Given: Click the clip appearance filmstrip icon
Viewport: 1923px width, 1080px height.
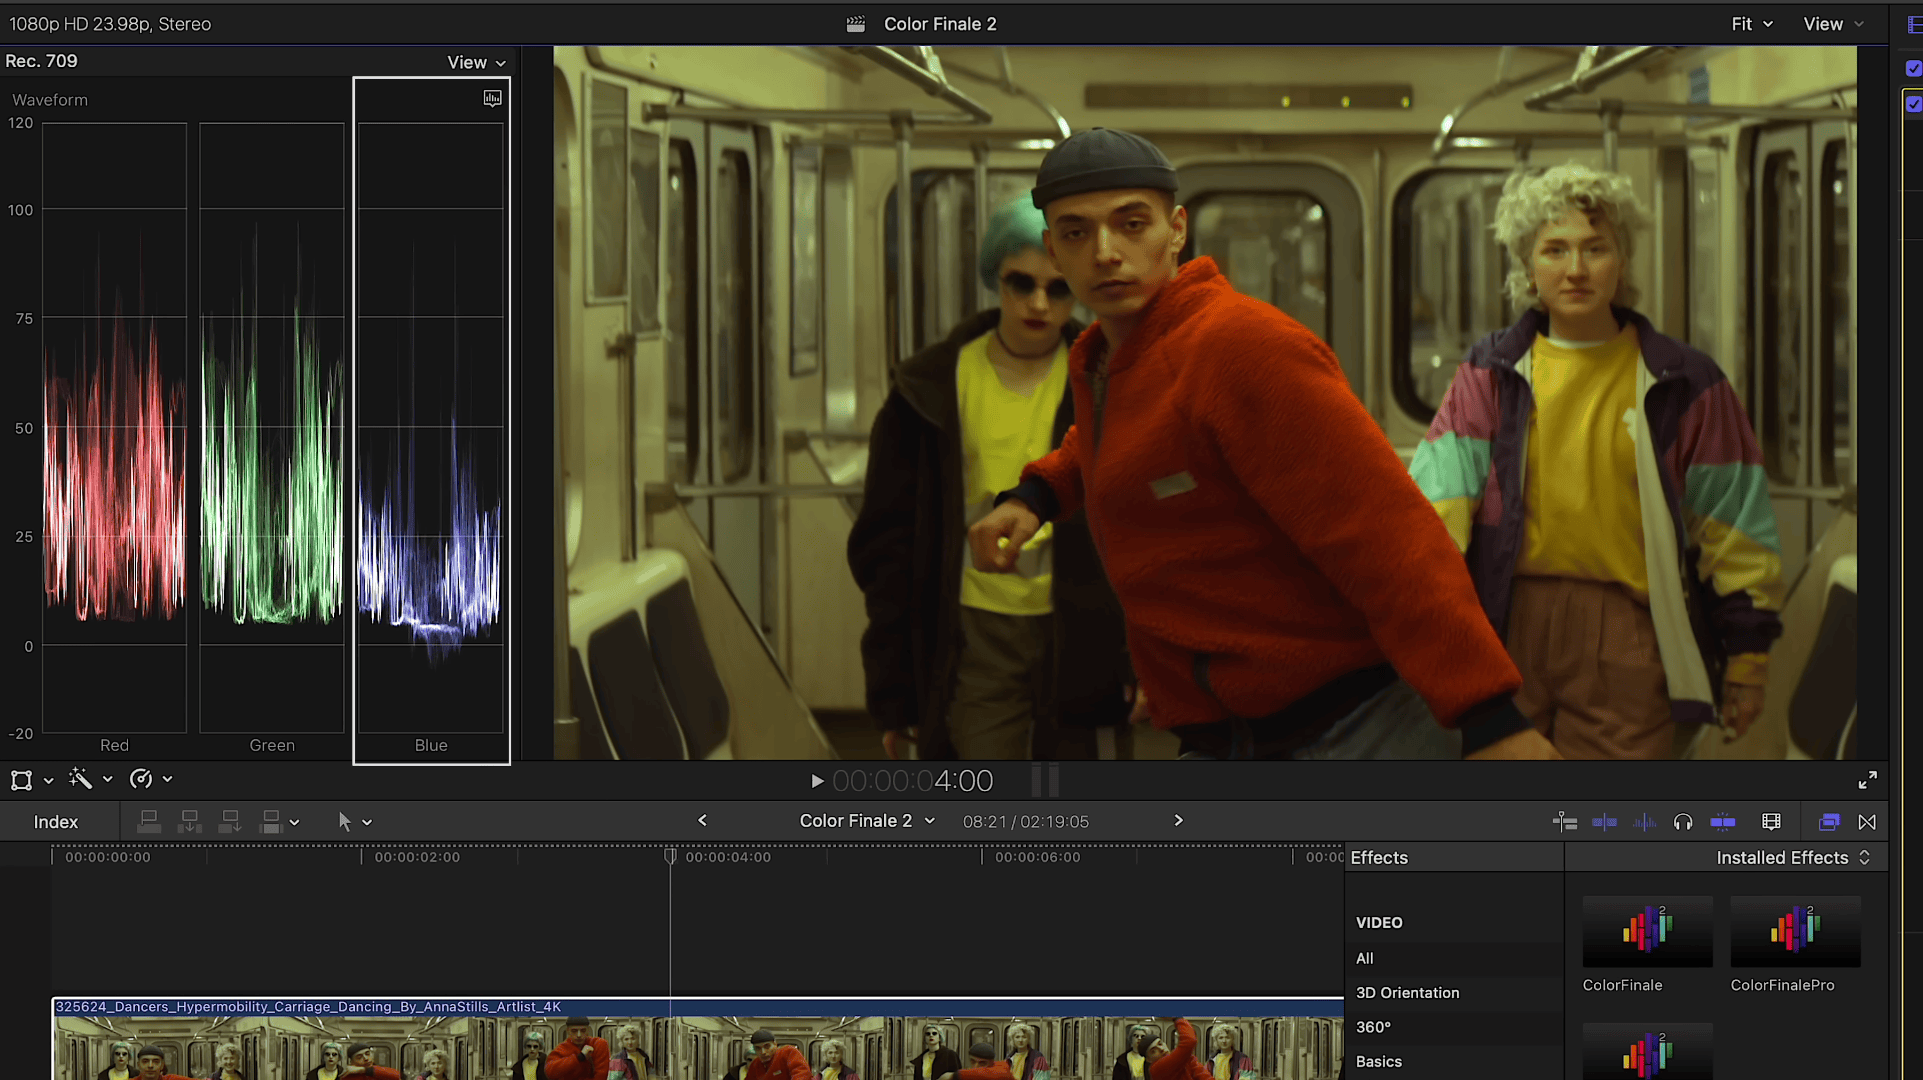Looking at the screenshot, I should tap(1771, 822).
